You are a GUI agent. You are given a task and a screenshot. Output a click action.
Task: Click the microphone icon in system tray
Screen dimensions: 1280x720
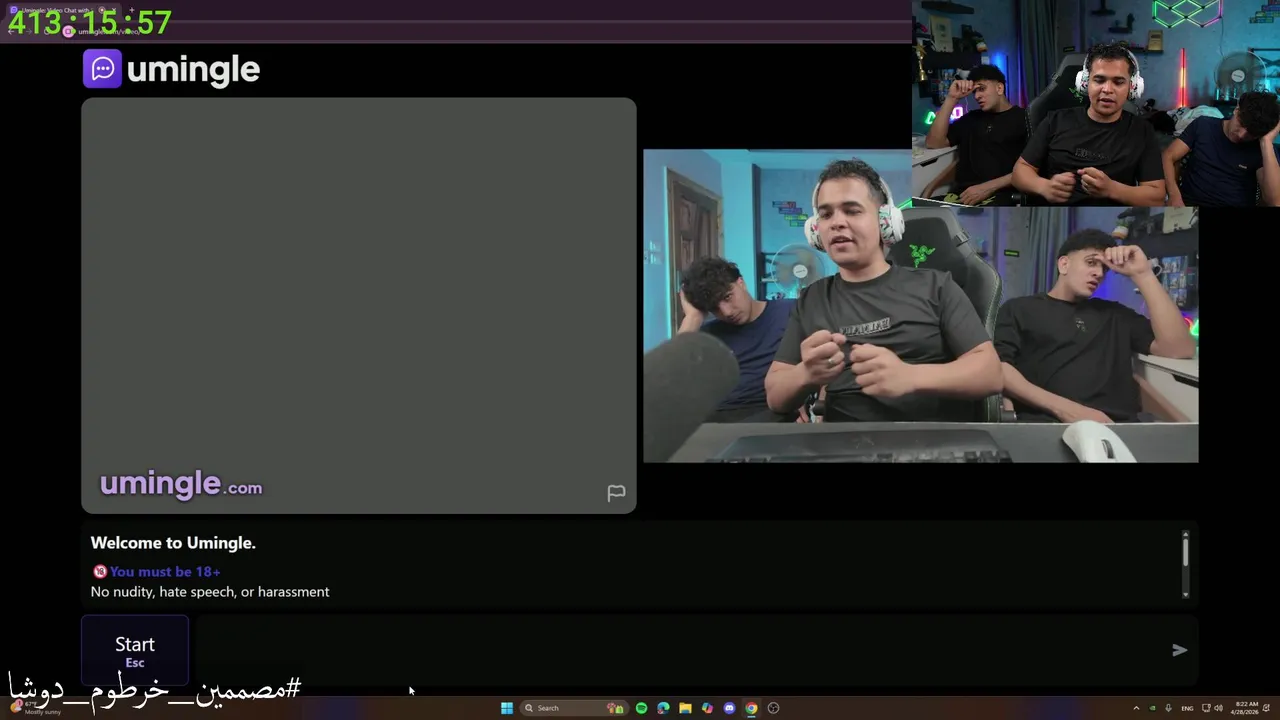(x=1168, y=708)
